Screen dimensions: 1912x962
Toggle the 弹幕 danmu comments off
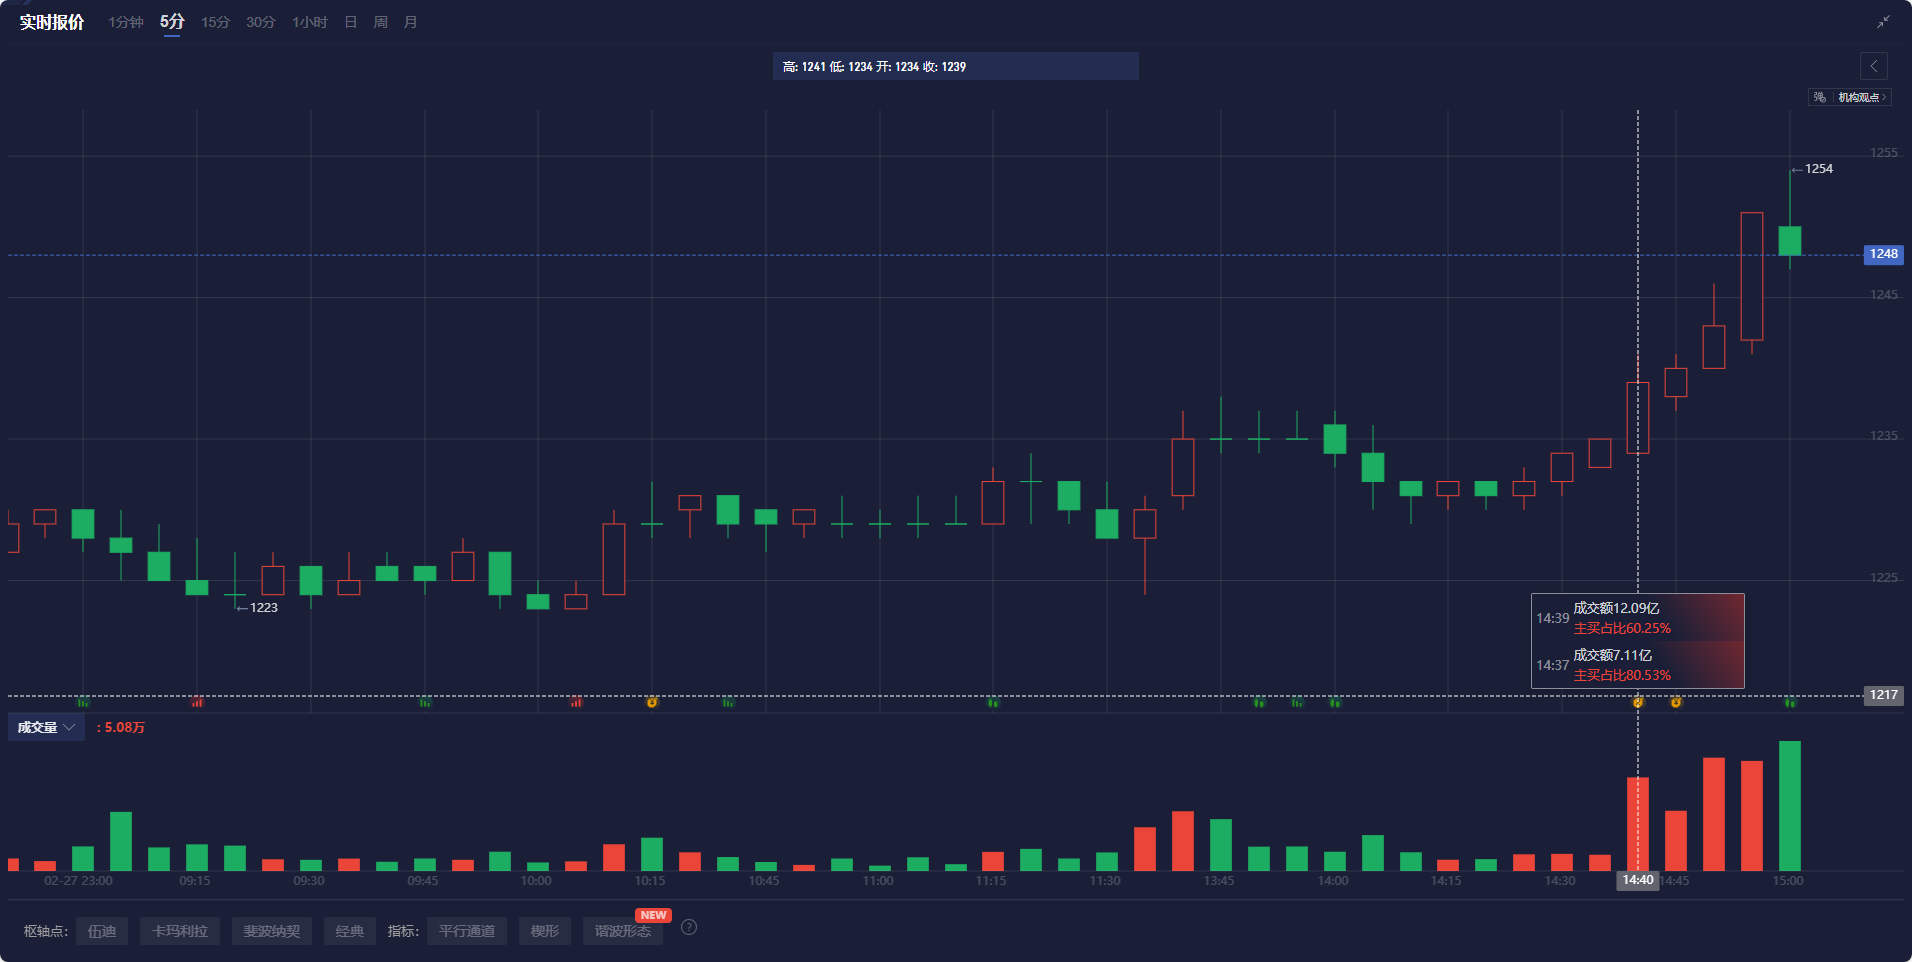[1818, 97]
